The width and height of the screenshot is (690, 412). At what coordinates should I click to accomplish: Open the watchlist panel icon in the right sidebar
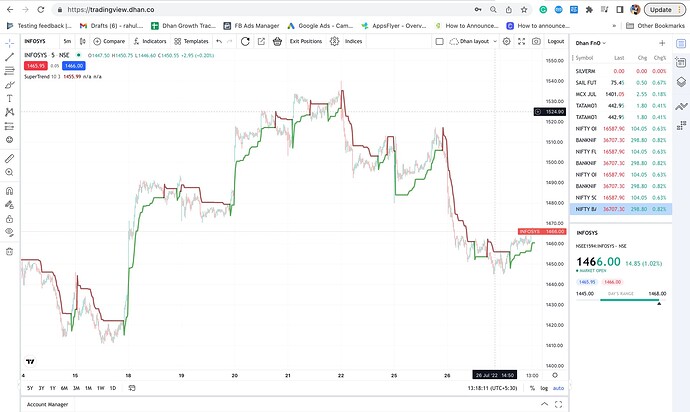click(681, 44)
